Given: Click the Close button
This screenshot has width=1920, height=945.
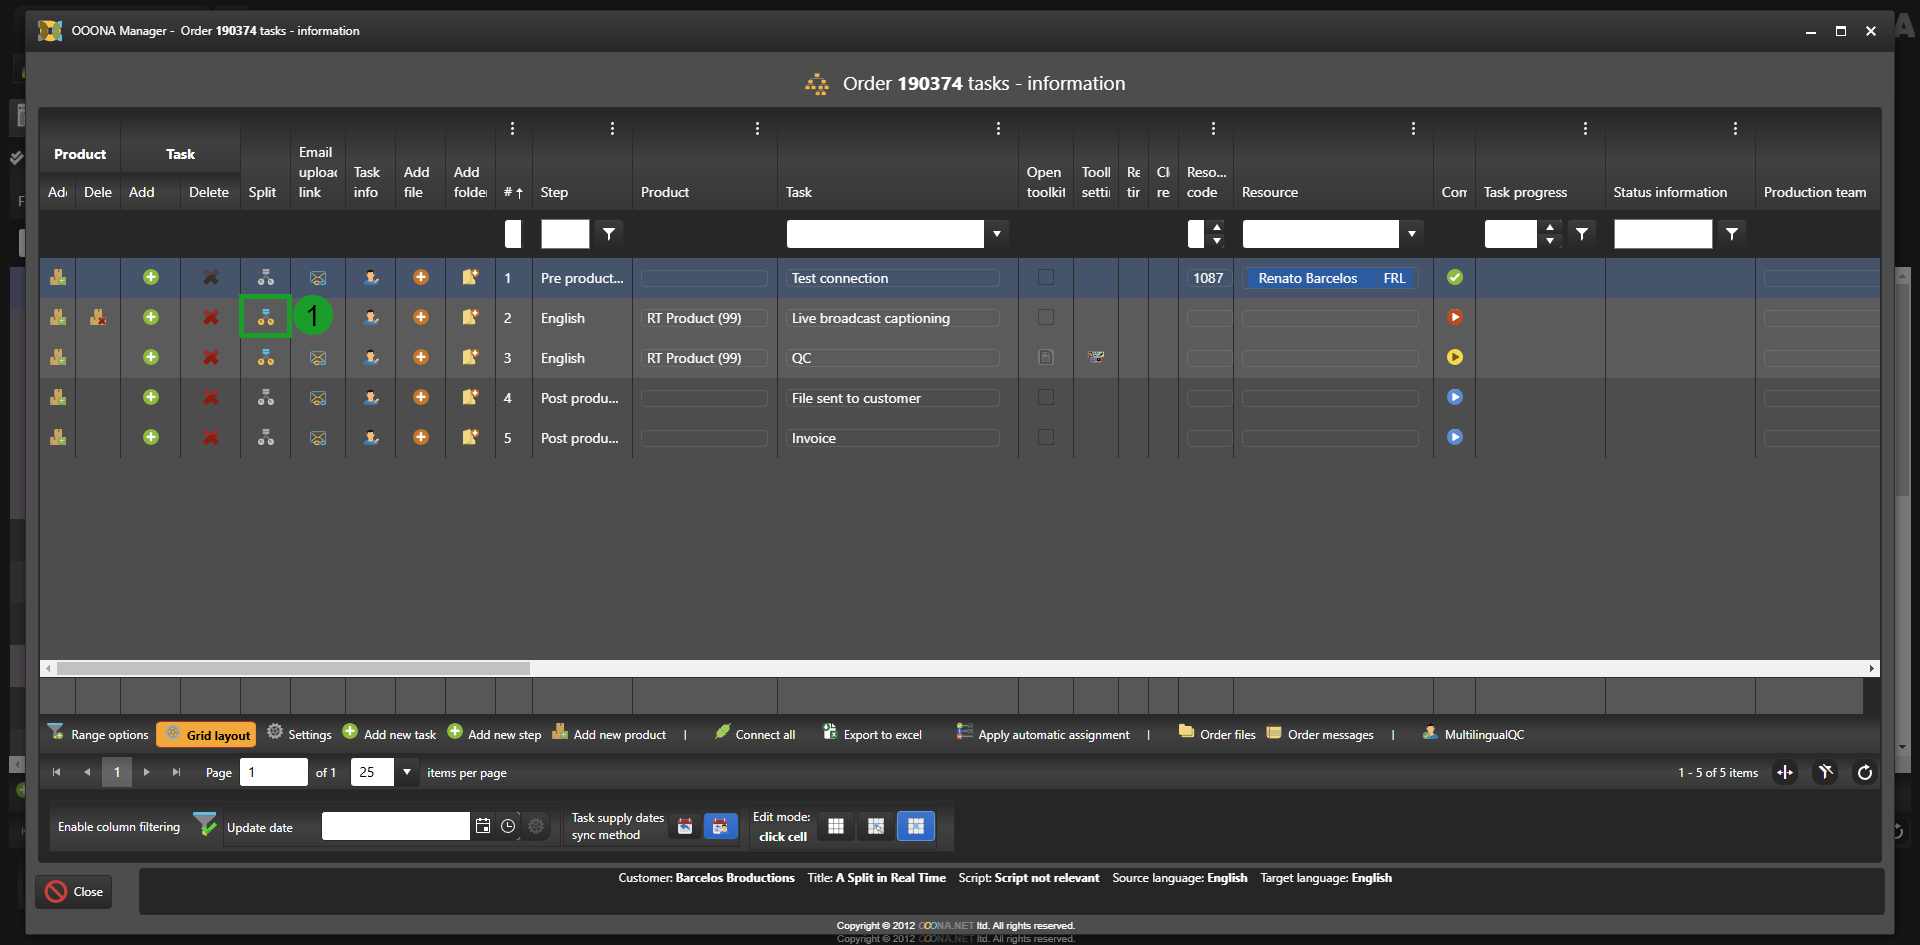Looking at the screenshot, I should tap(75, 891).
